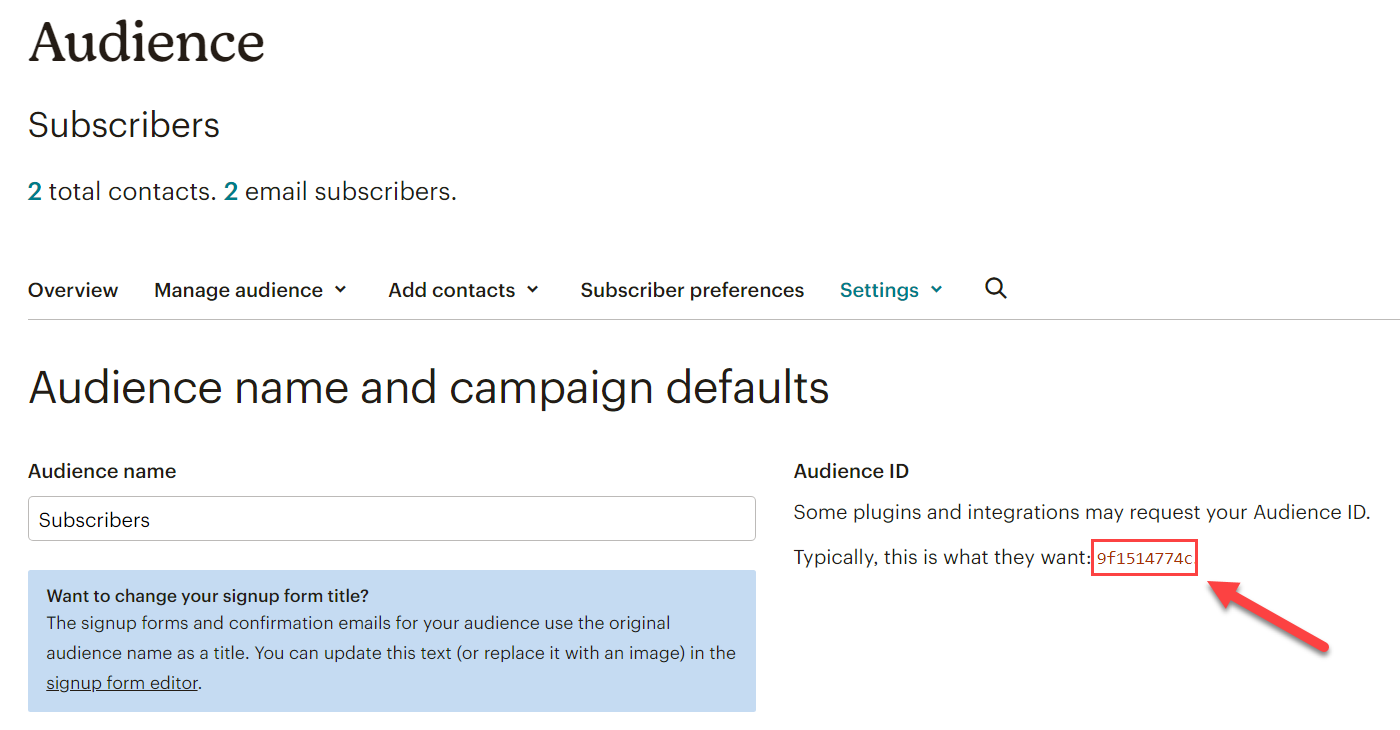Click the total contacts number 2
The width and height of the screenshot is (1400, 730).
click(35, 192)
